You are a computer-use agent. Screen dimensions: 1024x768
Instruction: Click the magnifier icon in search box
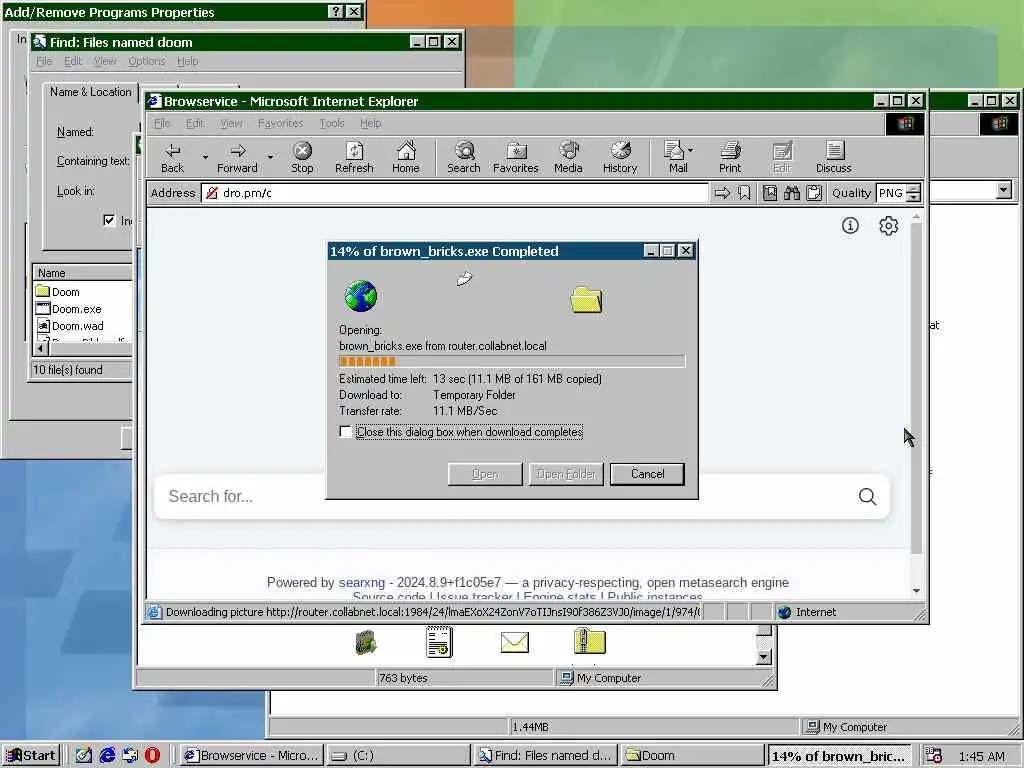[867, 496]
